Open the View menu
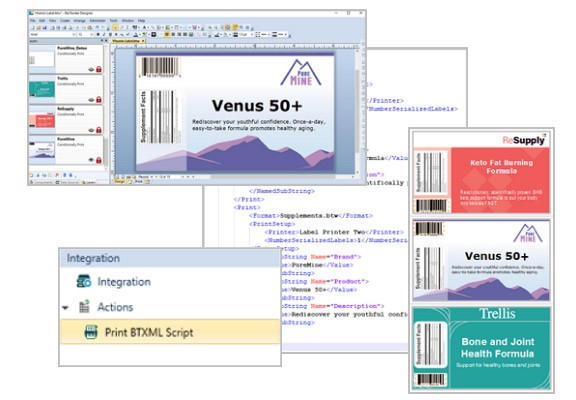 click(x=53, y=21)
